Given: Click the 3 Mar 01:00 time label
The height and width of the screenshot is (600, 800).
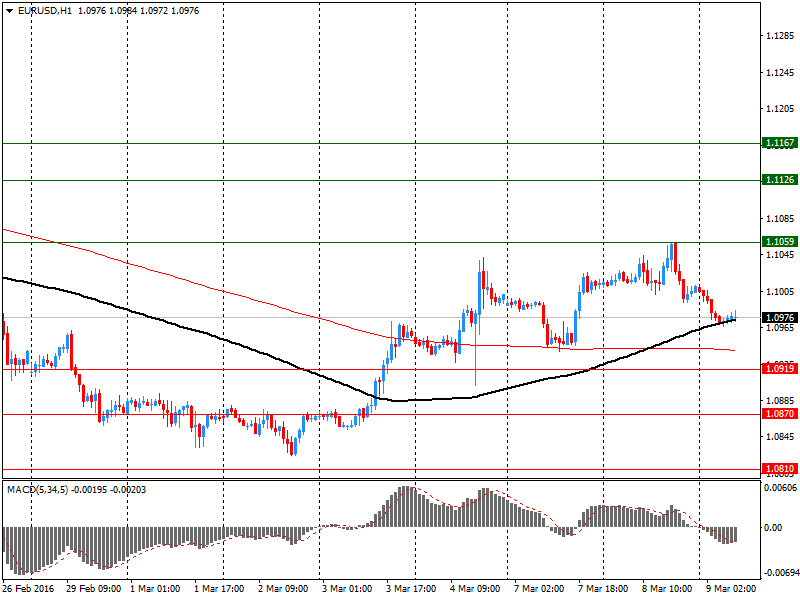Looking at the screenshot, I should pos(347,589).
